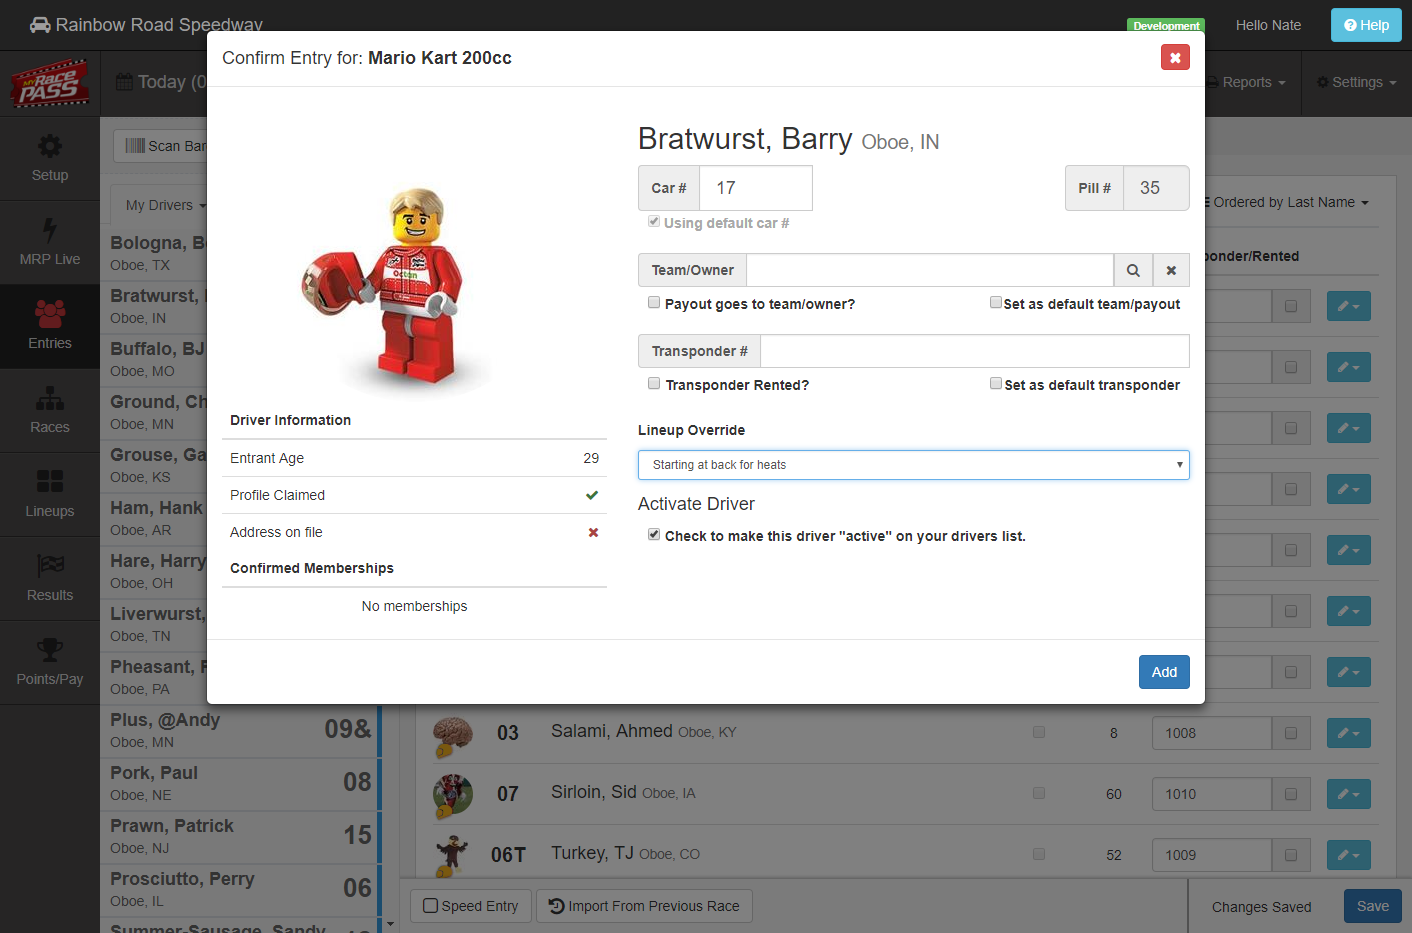
Task: Click the MyRacePass logo
Action: [x=50, y=84]
